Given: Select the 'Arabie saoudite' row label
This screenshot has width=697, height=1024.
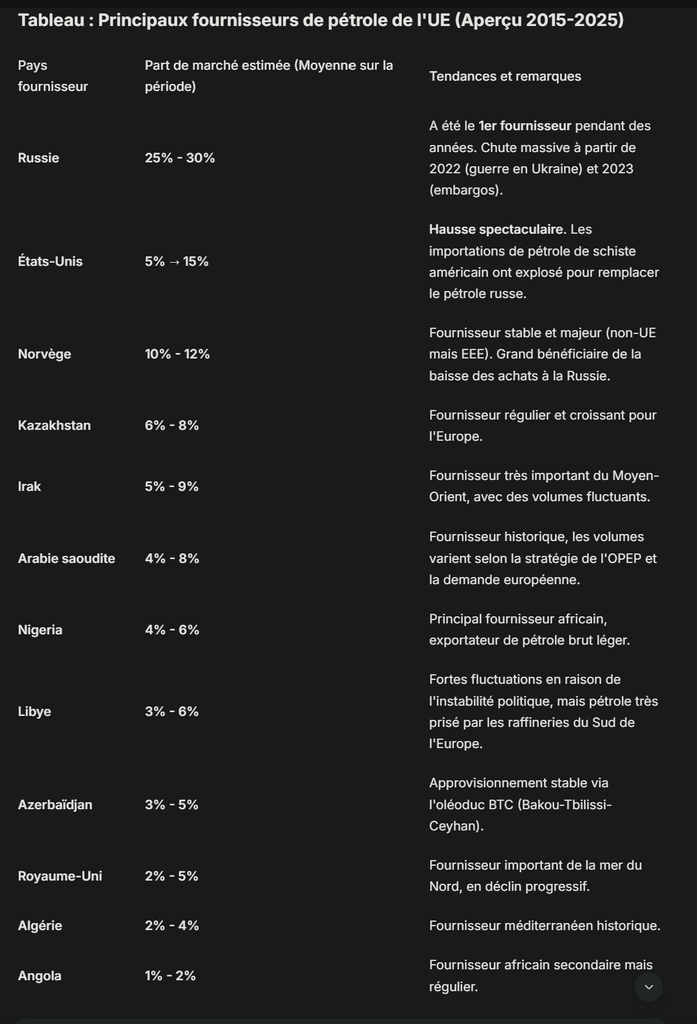Looking at the screenshot, I should click(66, 558).
